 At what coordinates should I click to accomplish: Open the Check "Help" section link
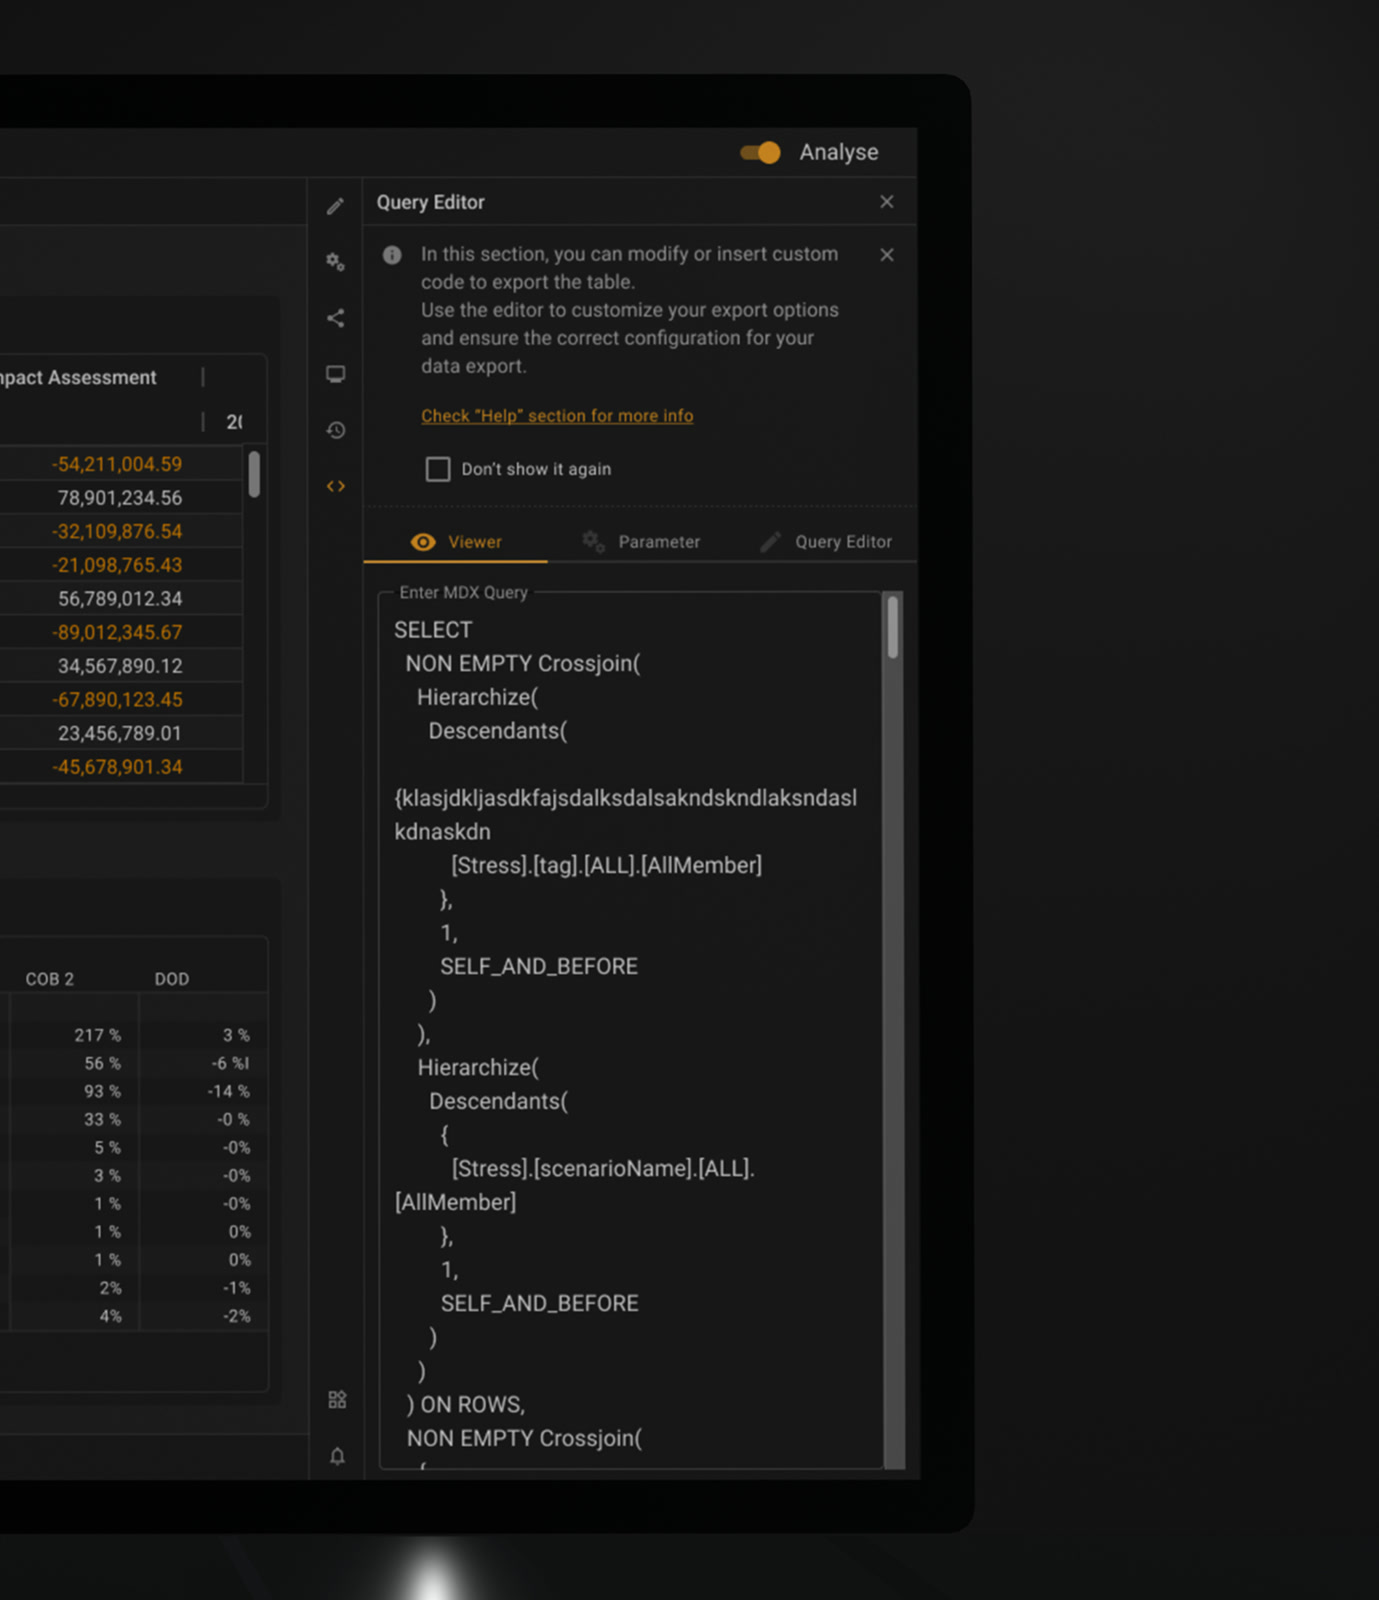pos(557,416)
